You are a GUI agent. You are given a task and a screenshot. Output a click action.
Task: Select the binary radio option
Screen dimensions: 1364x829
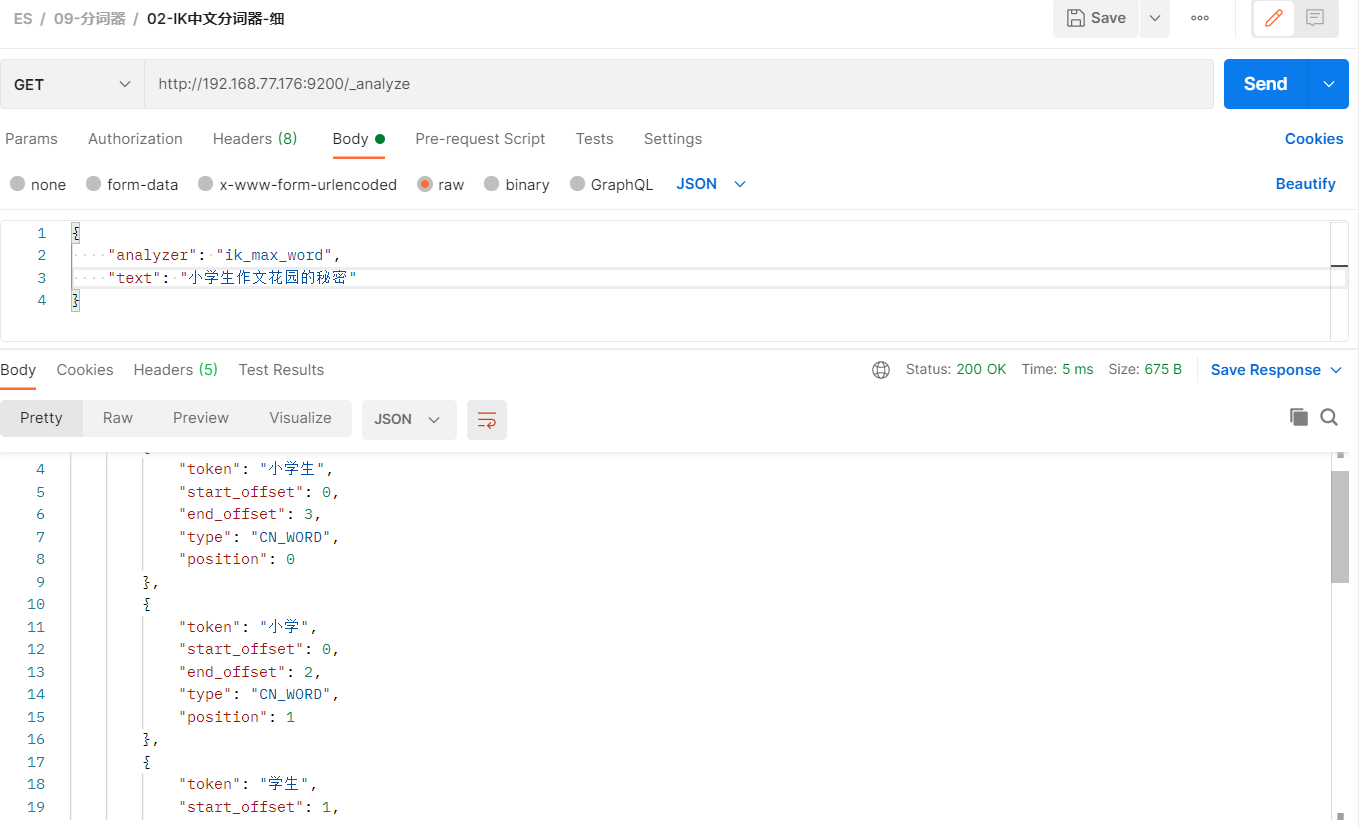[491, 184]
